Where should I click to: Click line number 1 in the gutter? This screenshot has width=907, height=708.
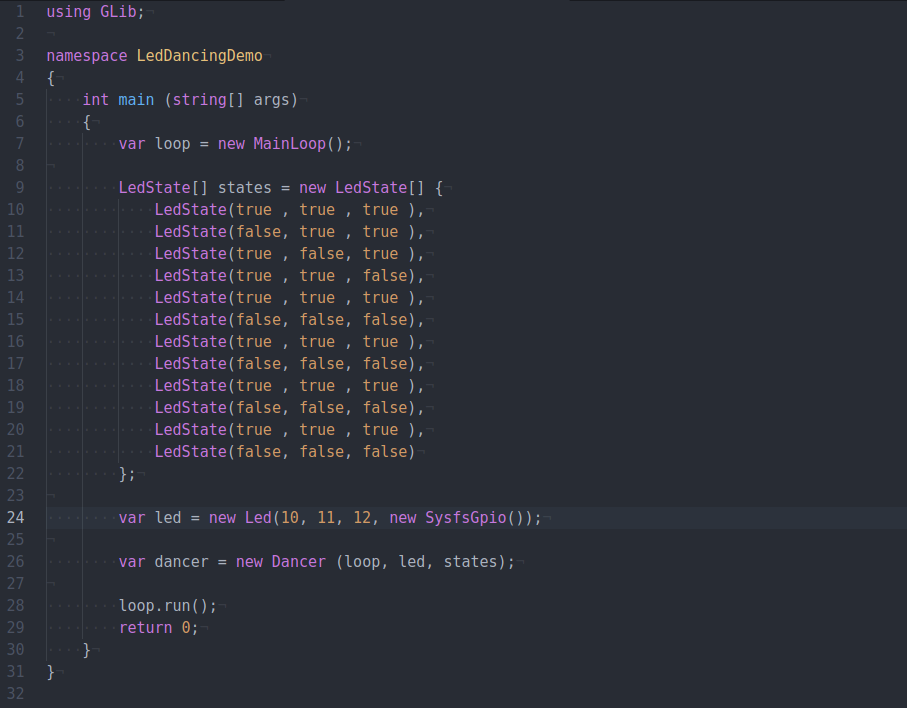(x=21, y=11)
